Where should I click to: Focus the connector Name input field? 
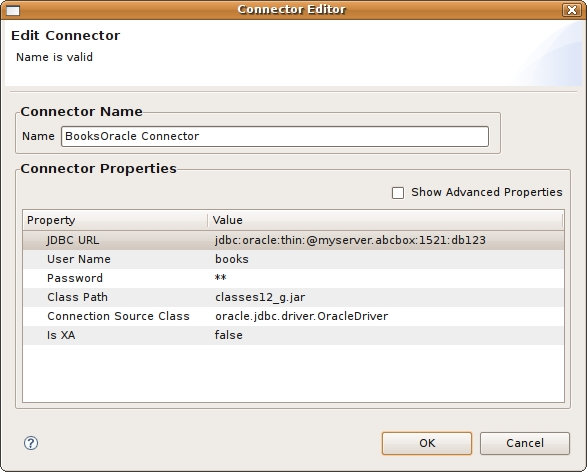tap(275, 136)
